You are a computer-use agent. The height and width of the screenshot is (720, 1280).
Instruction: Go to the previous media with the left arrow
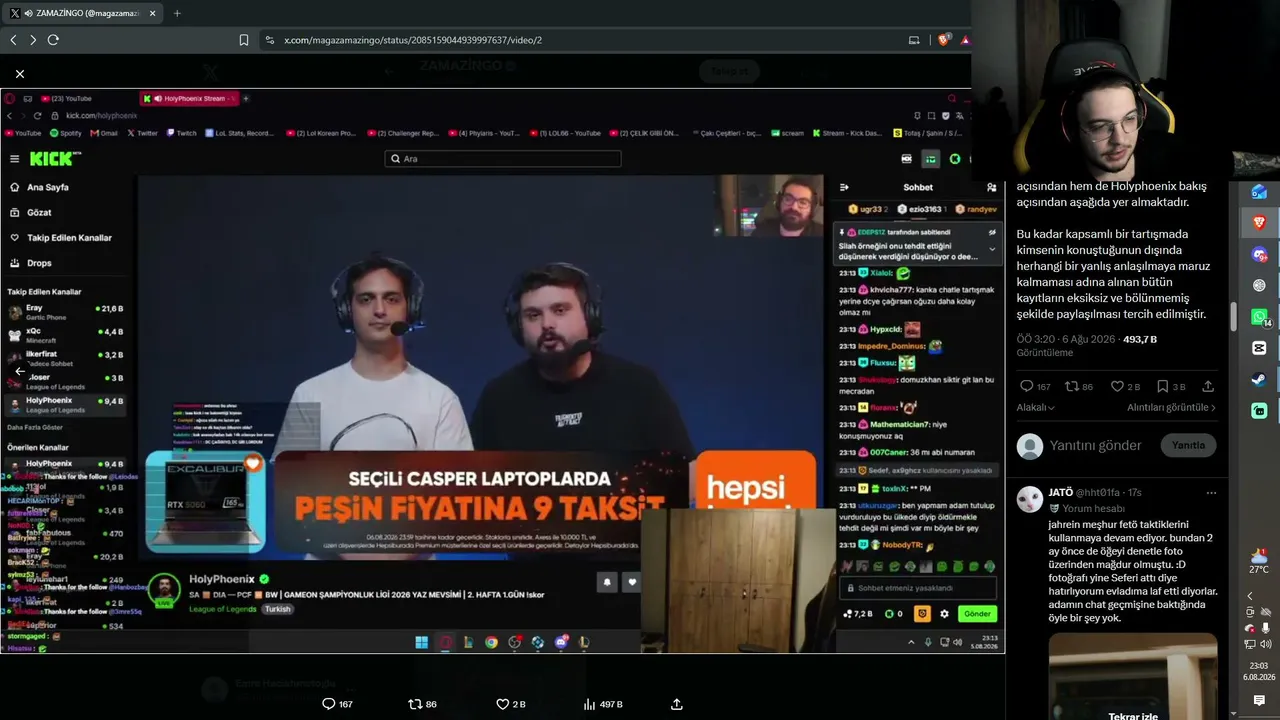click(20, 371)
